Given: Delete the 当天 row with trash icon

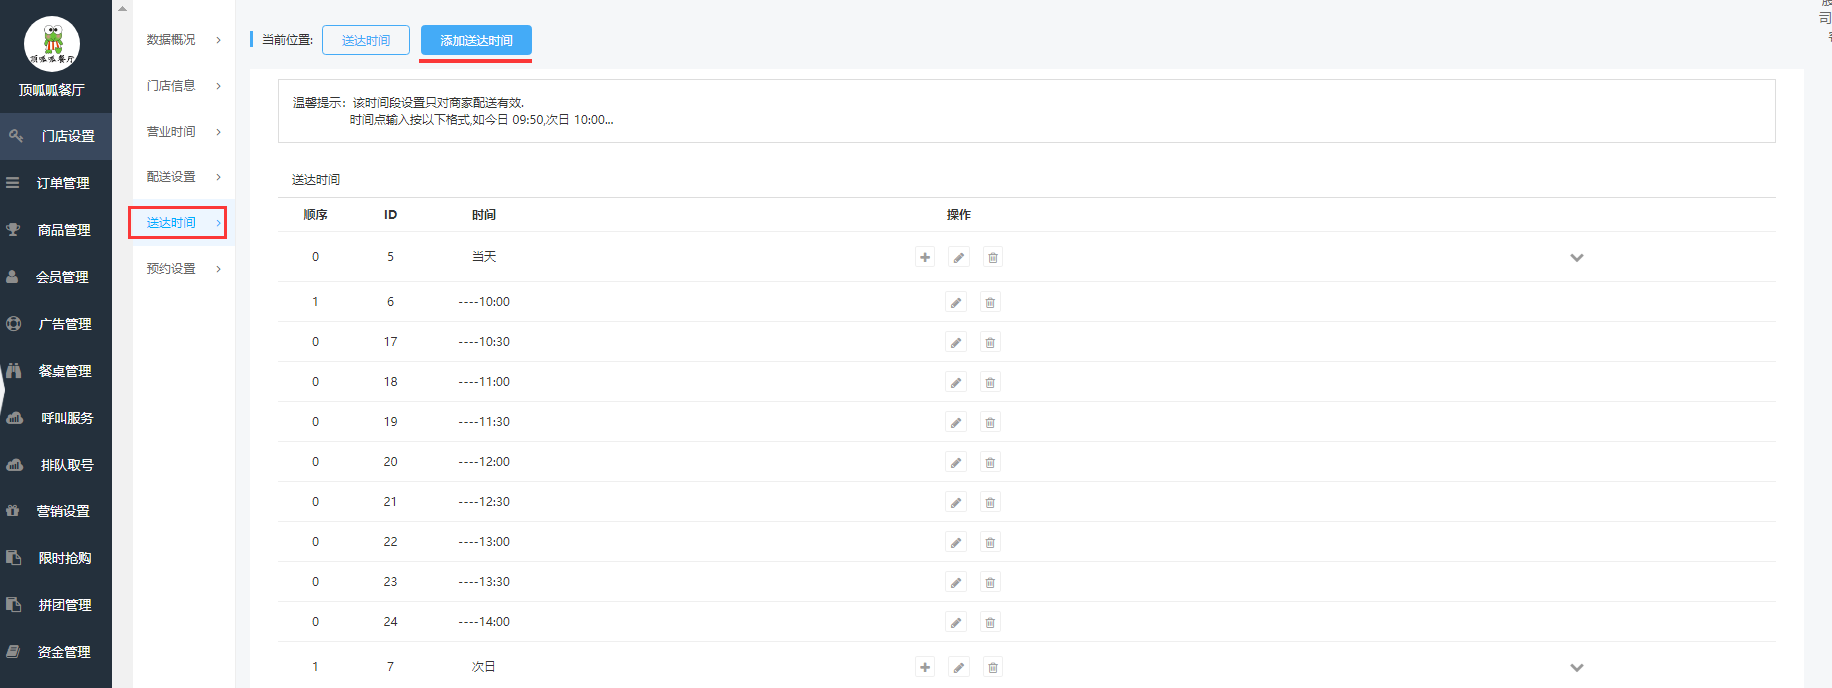Looking at the screenshot, I should point(993,257).
